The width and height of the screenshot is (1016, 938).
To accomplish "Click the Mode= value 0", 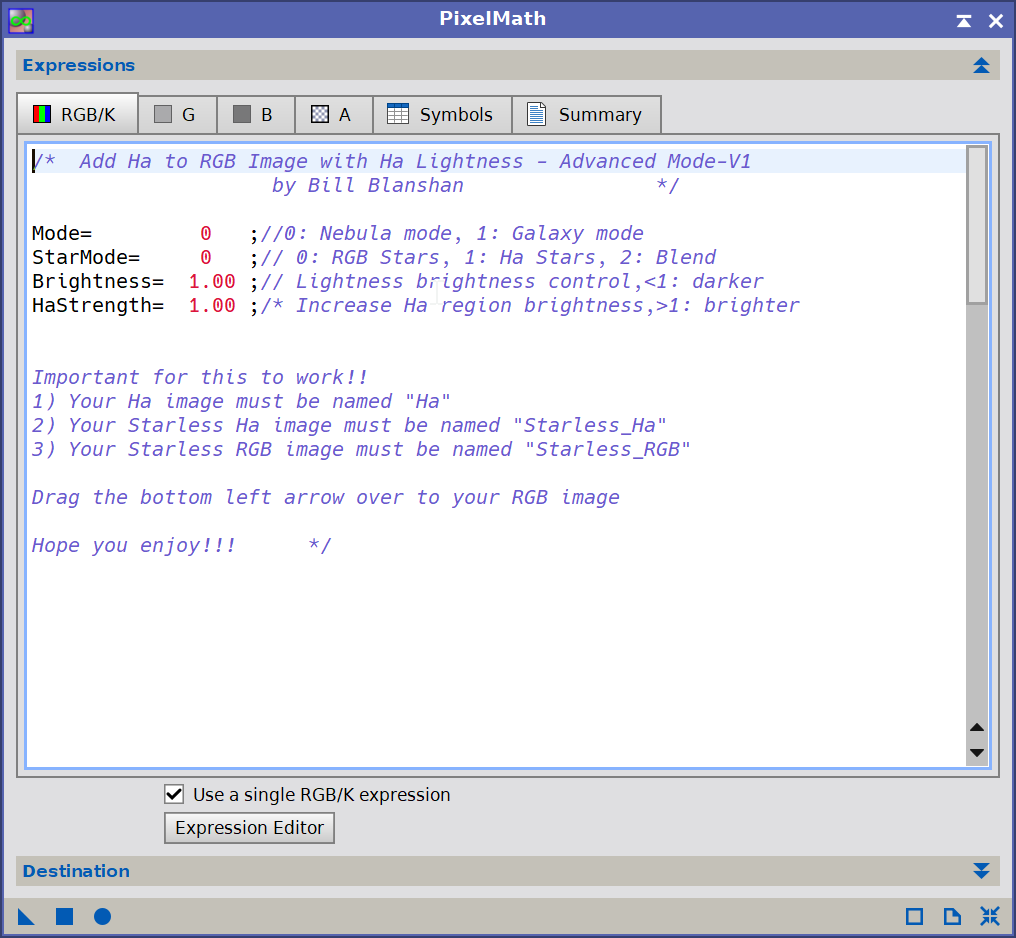I will point(205,233).
